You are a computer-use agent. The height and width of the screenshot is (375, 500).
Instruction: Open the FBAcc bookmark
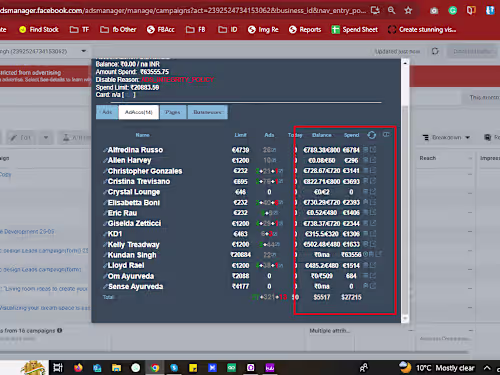[x=161, y=30]
